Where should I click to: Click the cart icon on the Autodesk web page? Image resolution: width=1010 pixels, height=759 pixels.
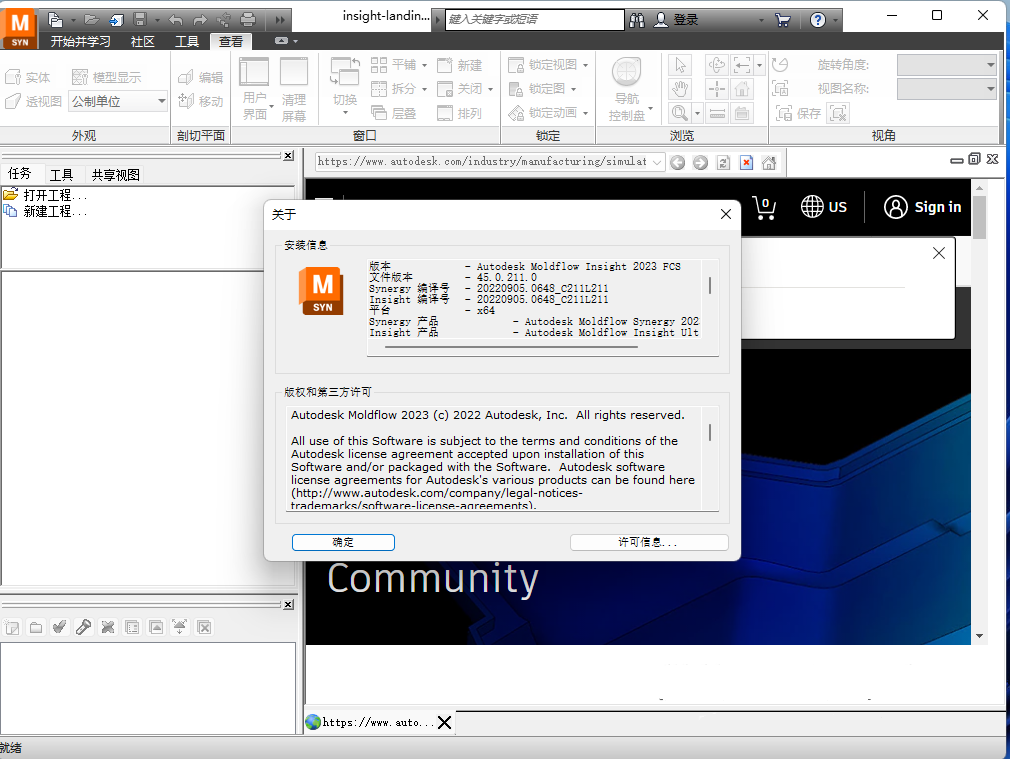pos(764,207)
